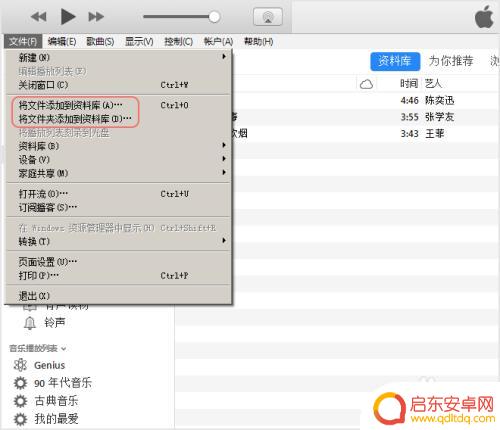Viewport: 500px width, 430px height.
Task: Open the 我的最爱 playlist
Action: click(x=56, y=419)
